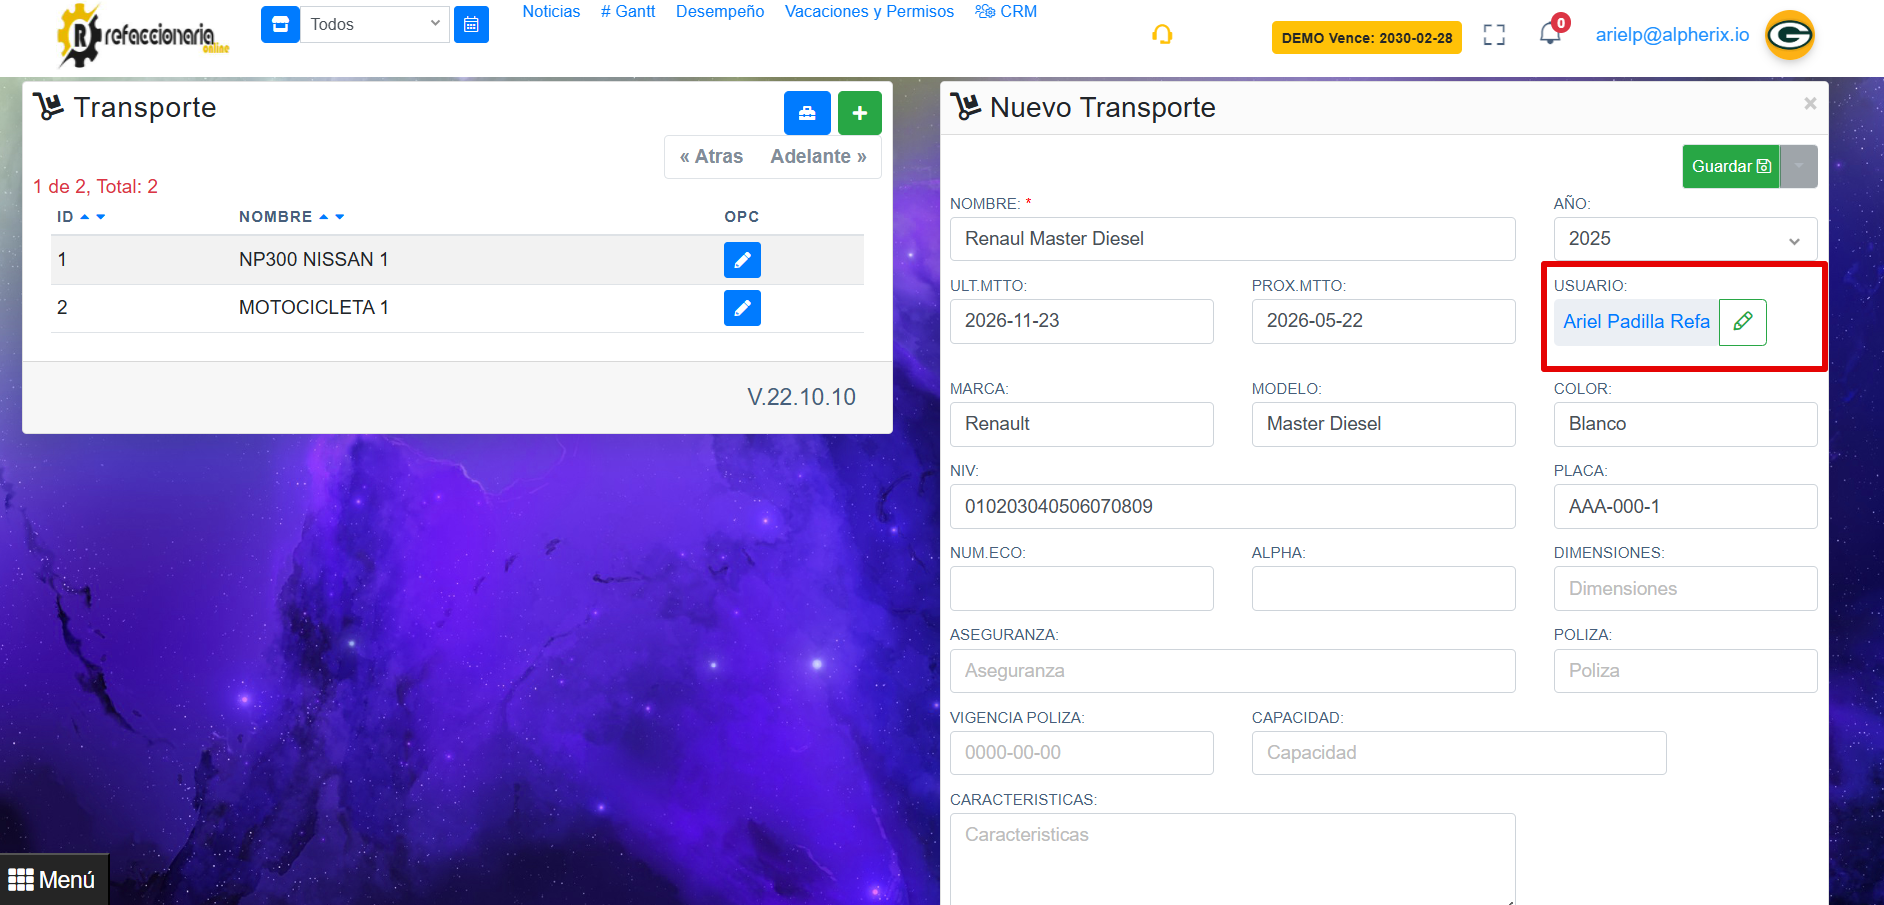Click the orange headset support icon
Viewport: 1884px width, 905px height.
click(x=1162, y=36)
